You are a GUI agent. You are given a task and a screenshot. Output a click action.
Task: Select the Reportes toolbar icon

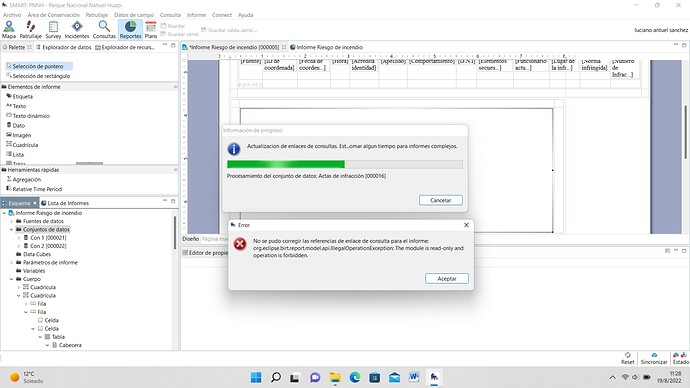pos(130,29)
